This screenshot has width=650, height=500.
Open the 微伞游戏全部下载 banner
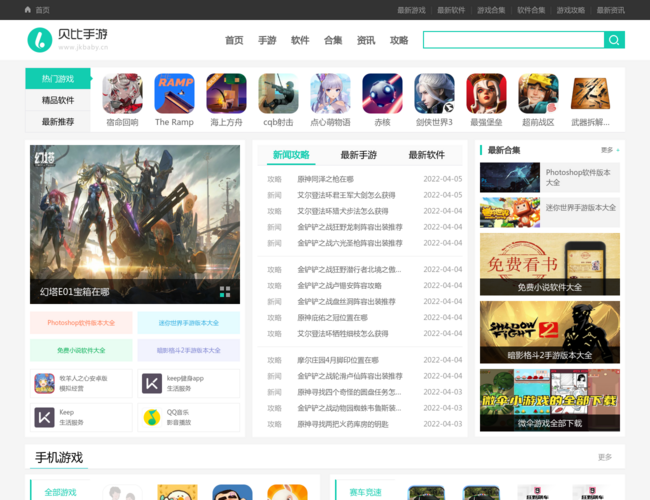(550, 400)
